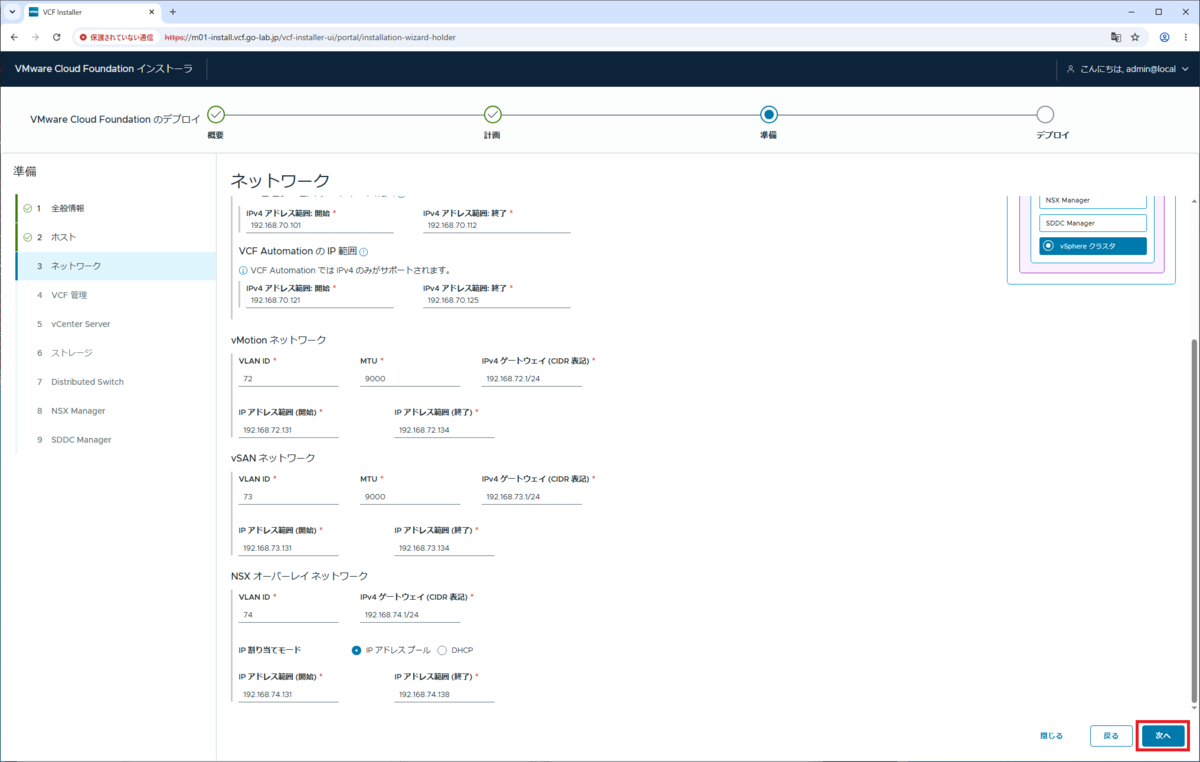Click the vSAN VLAN ID field showing 73
The image size is (1200, 762).
click(289, 497)
